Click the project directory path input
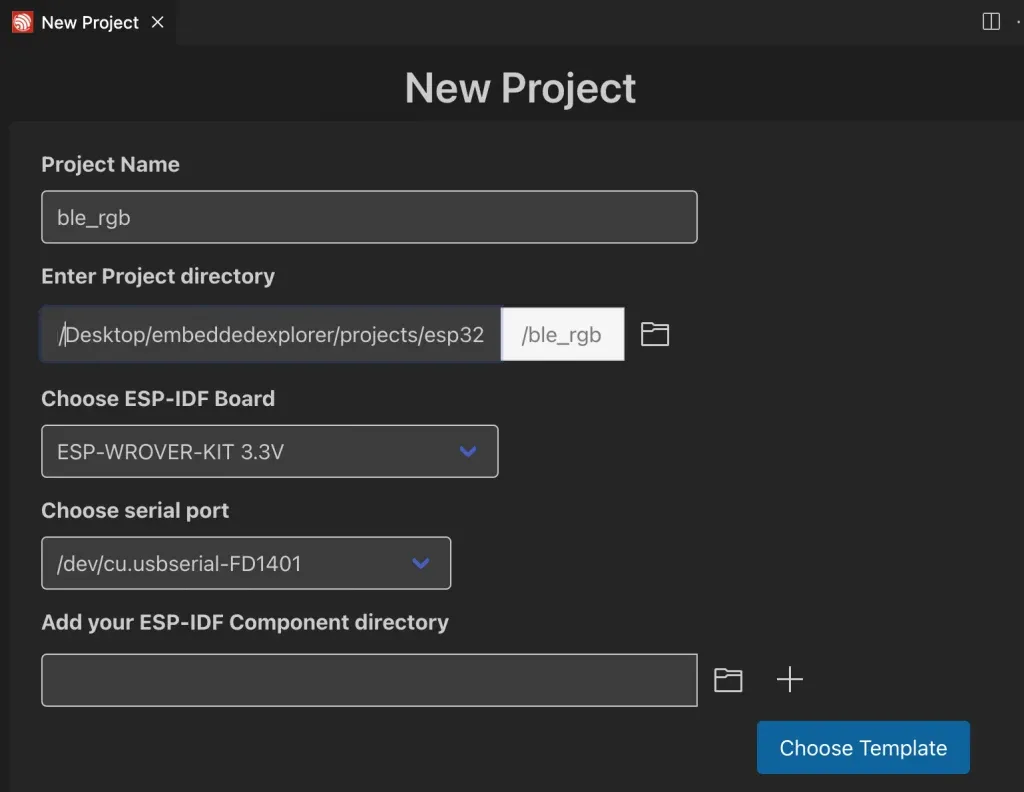This screenshot has height=792, width=1024. 270,334
